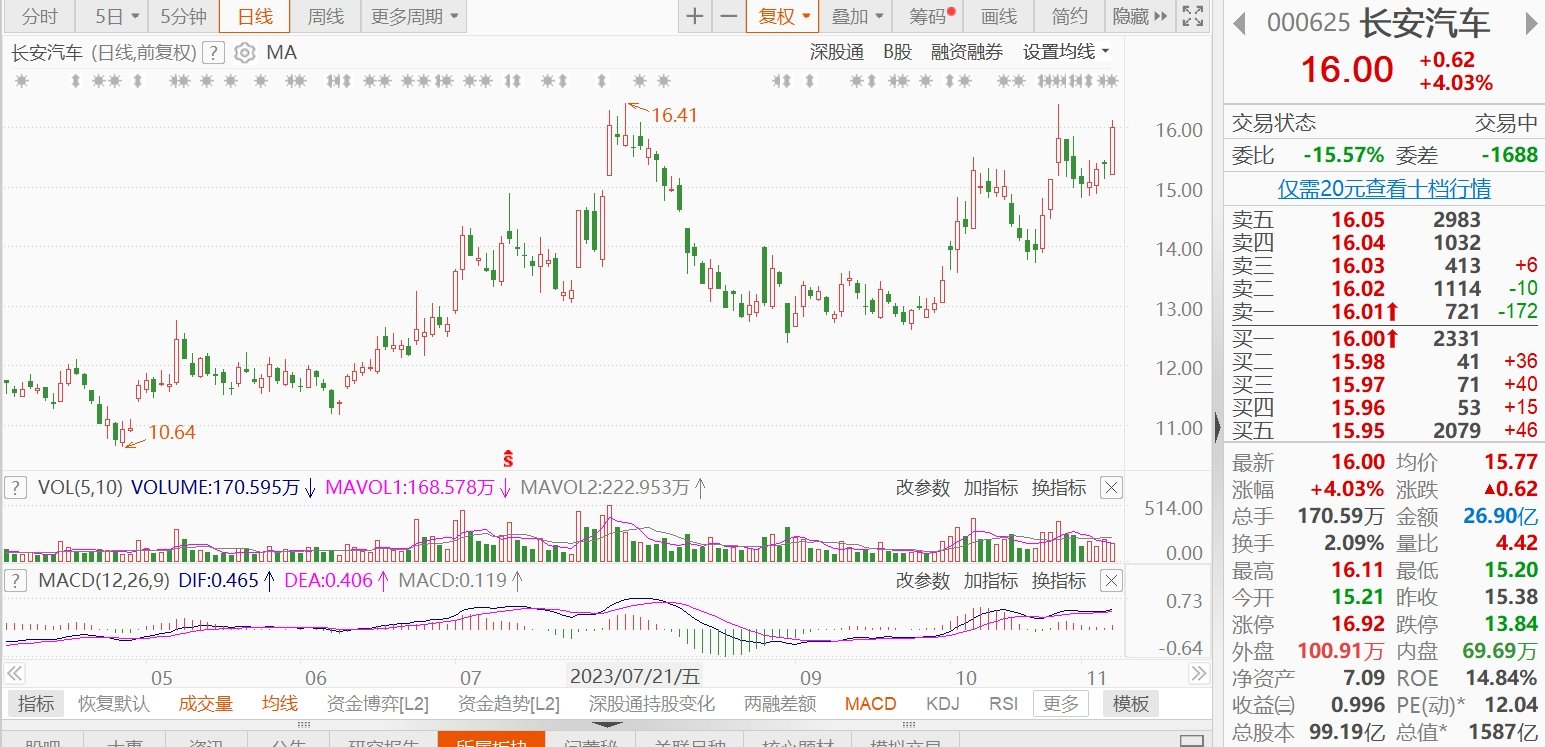The height and width of the screenshot is (747, 1545).
Task: Toggle 资金趋势[L2] indicator
Action: pyautogui.click(x=508, y=704)
